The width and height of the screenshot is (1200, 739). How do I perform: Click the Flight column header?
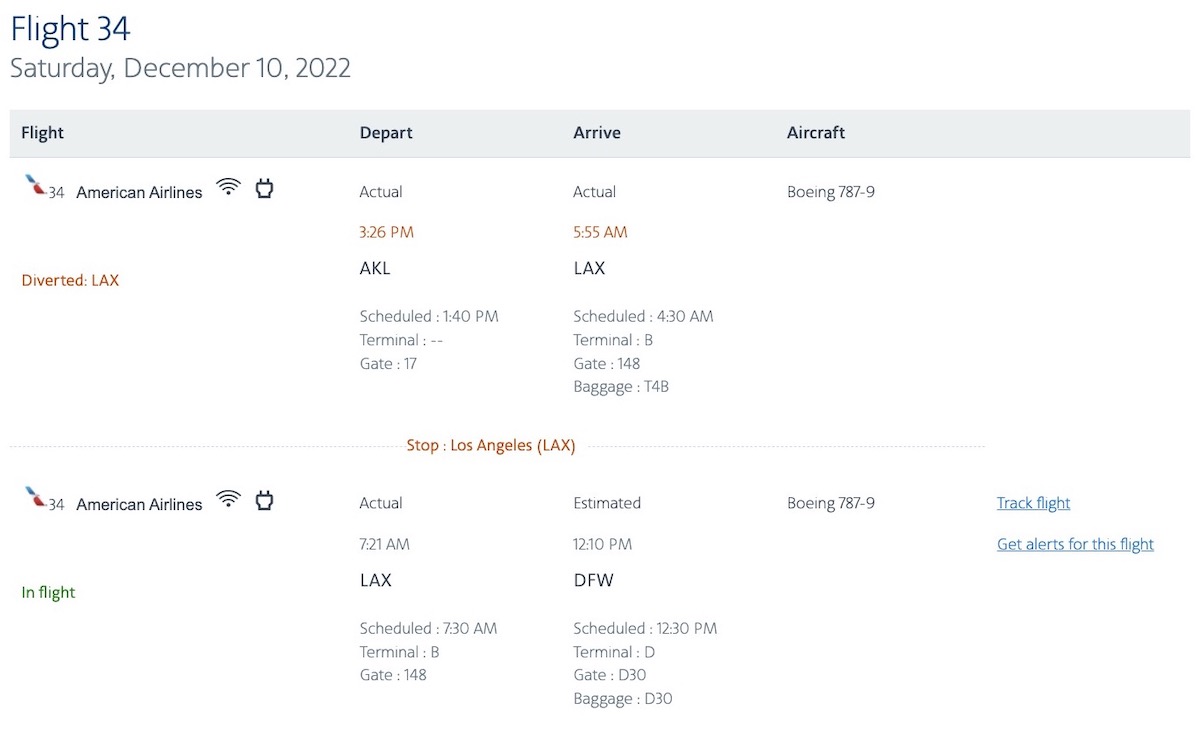[42, 132]
